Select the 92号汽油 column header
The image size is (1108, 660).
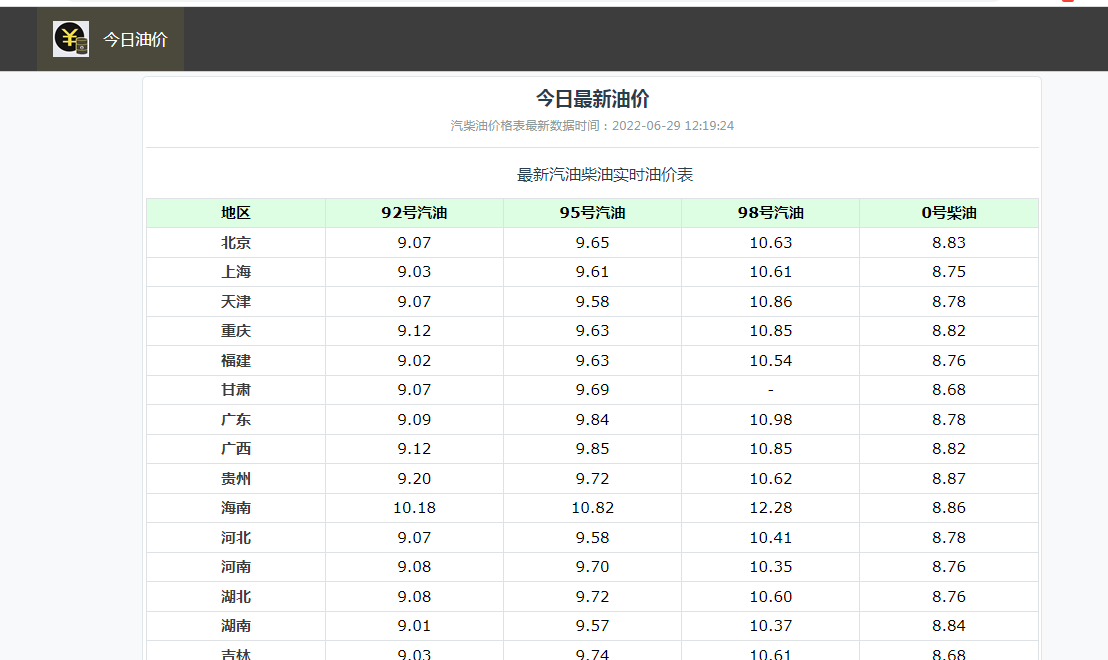point(414,213)
